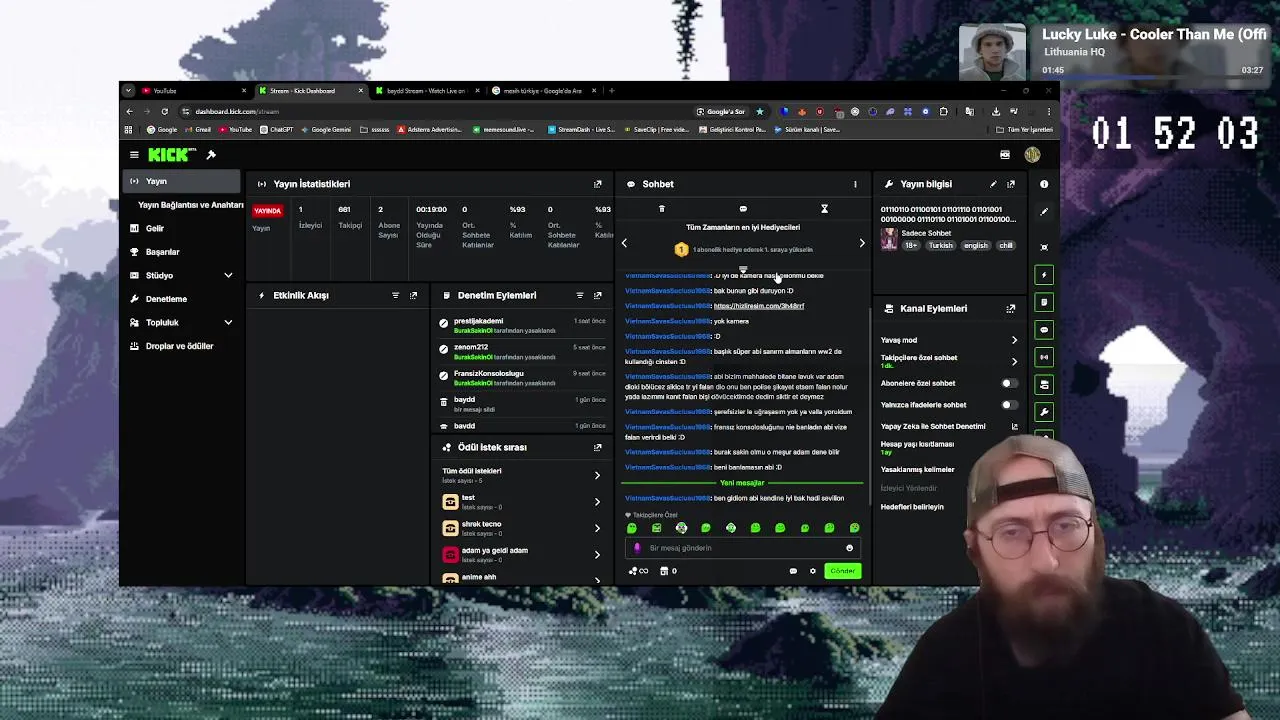The width and height of the screenshot is (1280, 720).
Task: Open filter options in Etkinlik Akışı panel
Action: [395, 296]
